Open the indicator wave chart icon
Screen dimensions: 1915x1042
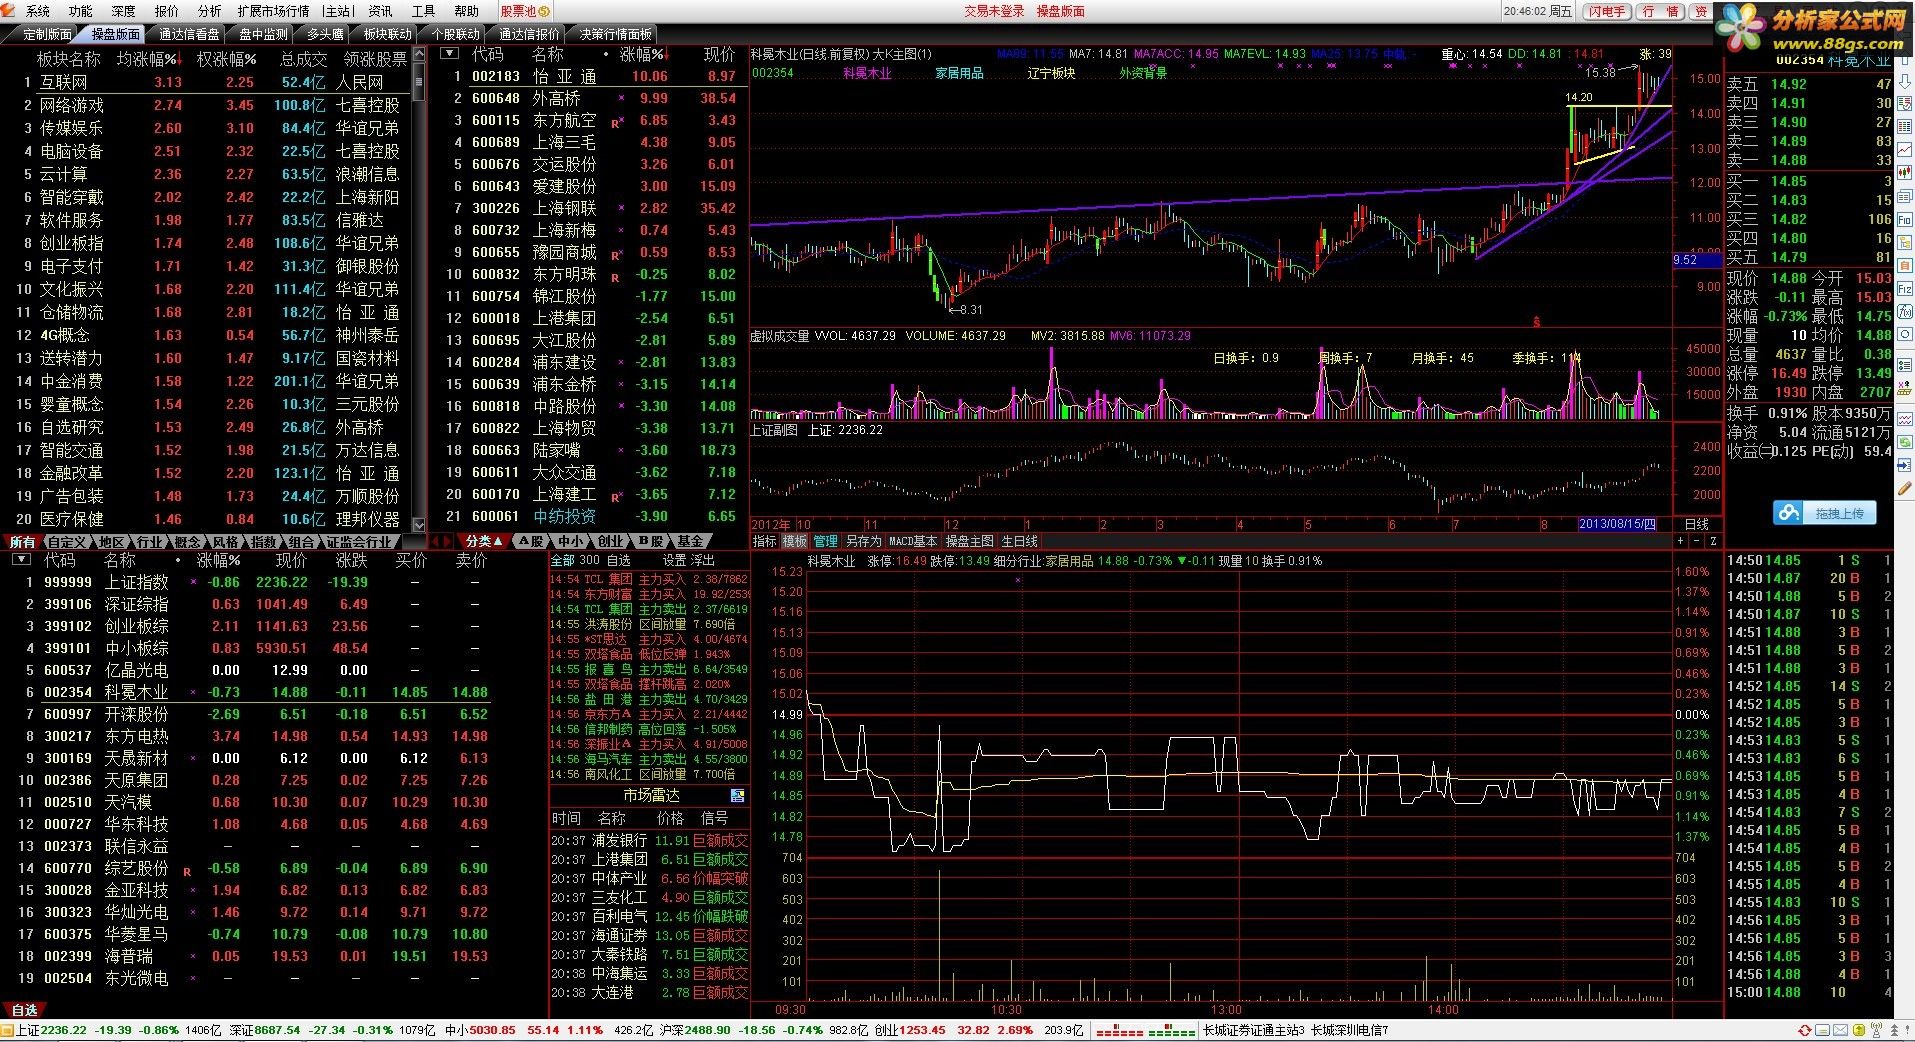[x=1905, y=420]
